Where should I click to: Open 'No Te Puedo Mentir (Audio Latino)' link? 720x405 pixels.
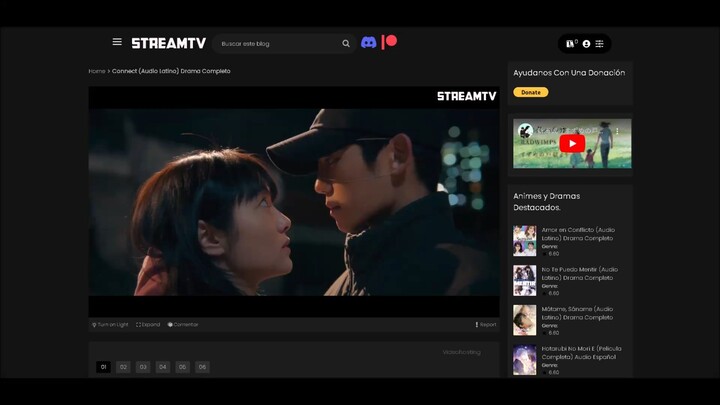pyautogui.click(x=579, y=274)
